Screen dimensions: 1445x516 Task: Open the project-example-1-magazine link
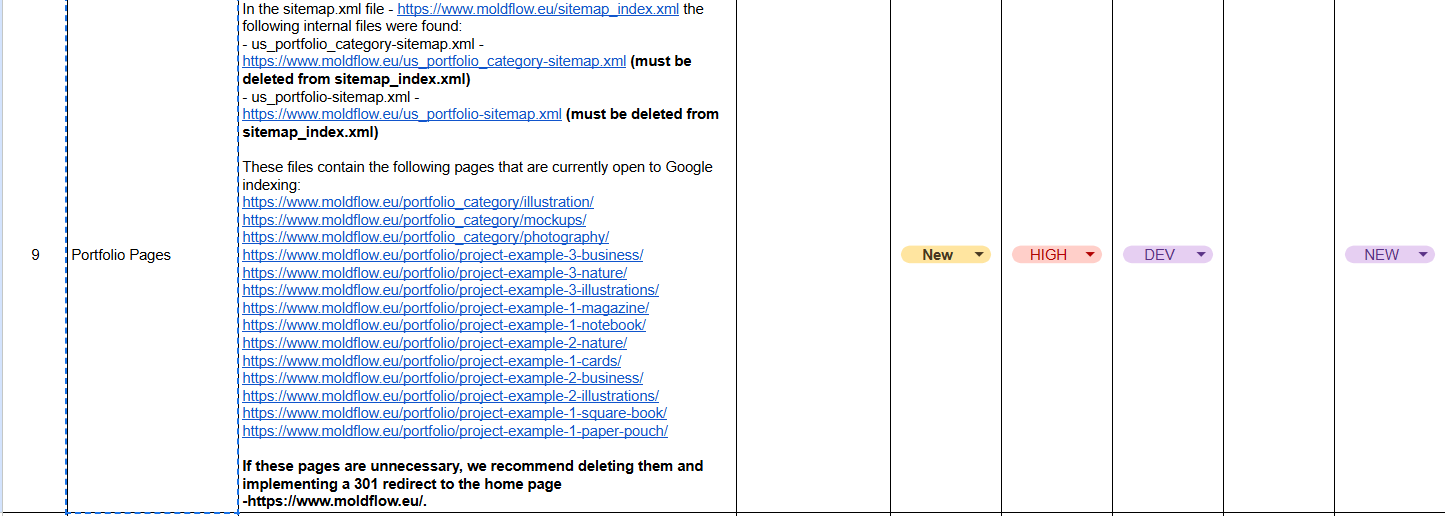445,308
